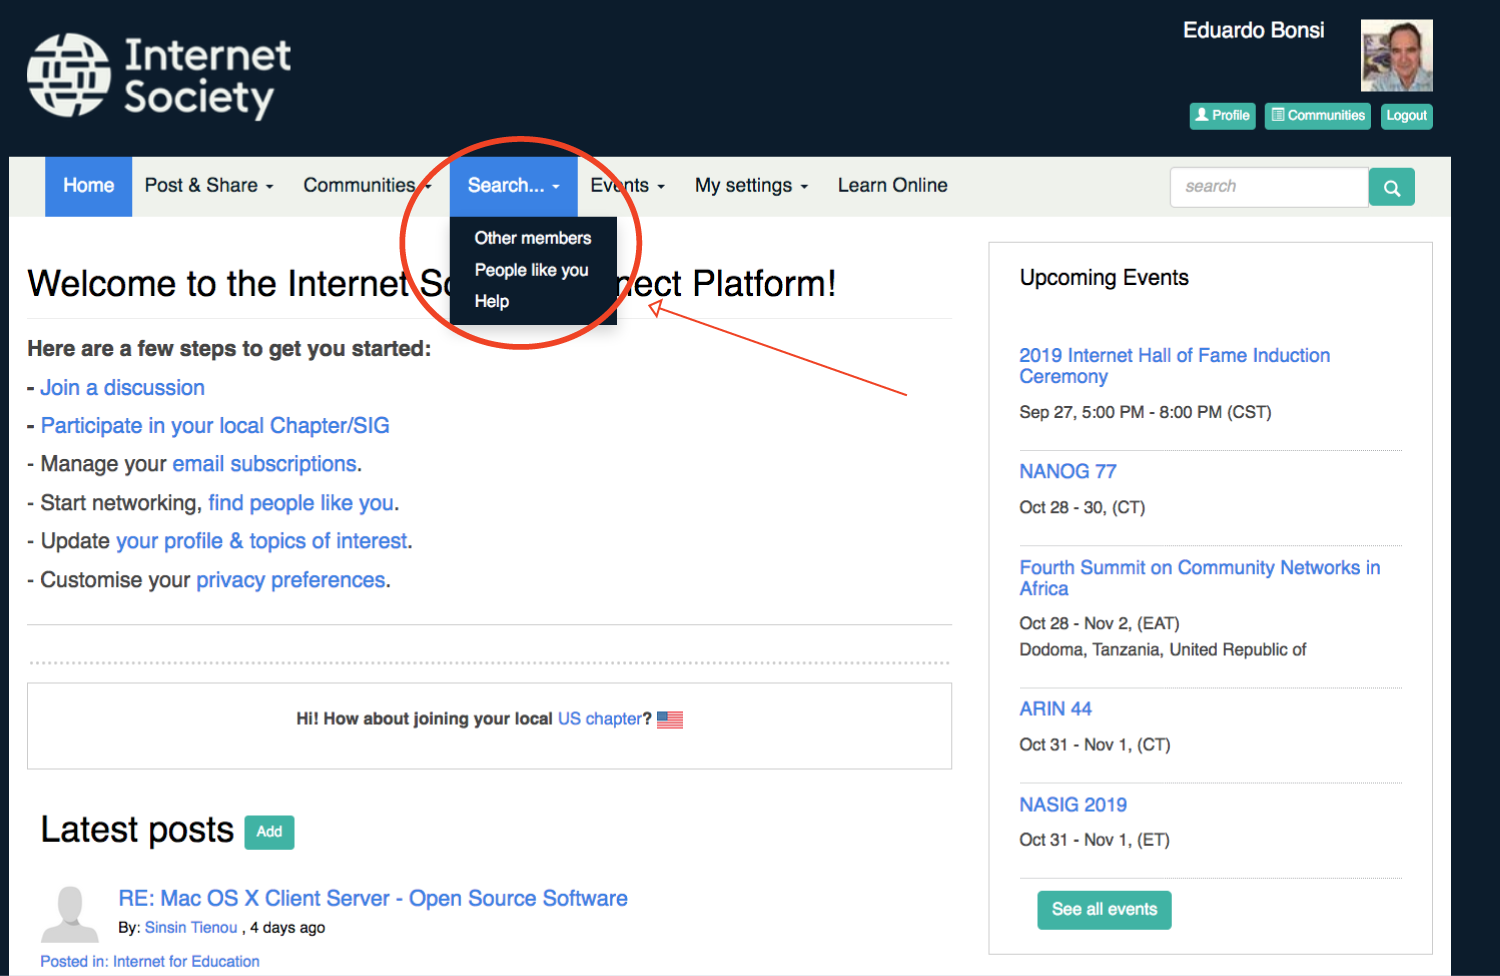The image size is (1500, 976).
Task: Expand the Post & Share menu
Action: tap(209, 186)
